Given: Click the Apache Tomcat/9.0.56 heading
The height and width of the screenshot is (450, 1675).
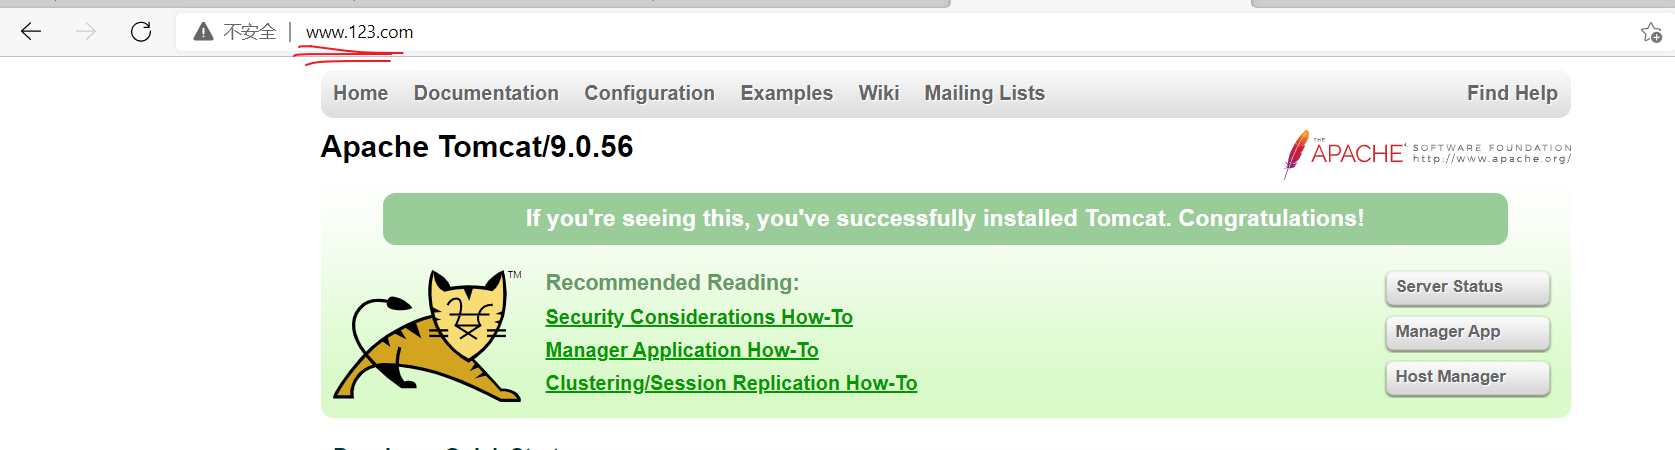Looking at the screenshot, I should pos(477,147).
